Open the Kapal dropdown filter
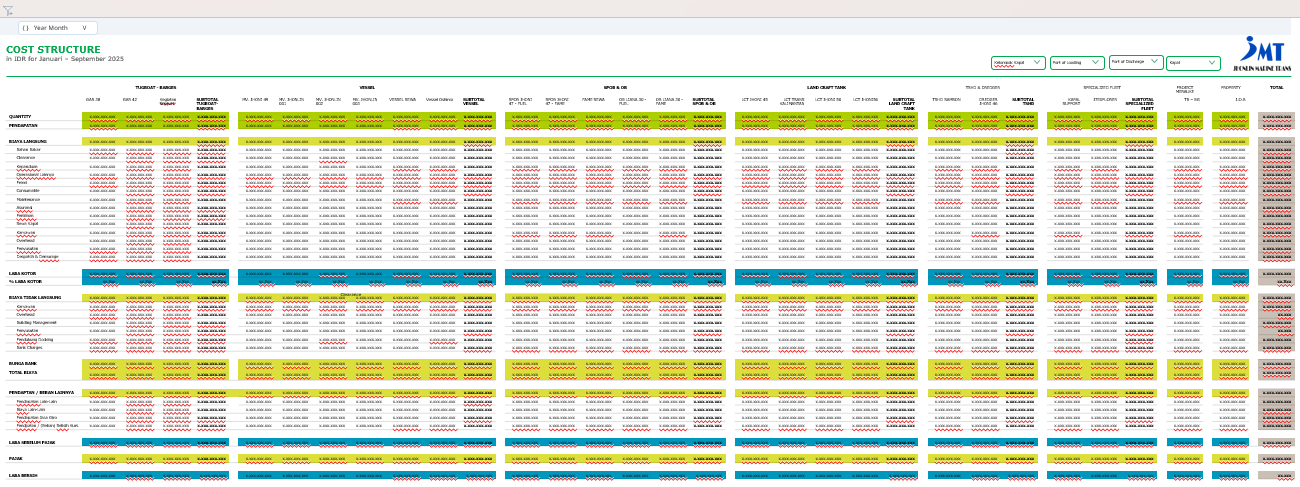This screenshot has height=487, width=1300. pos(1194,62)
